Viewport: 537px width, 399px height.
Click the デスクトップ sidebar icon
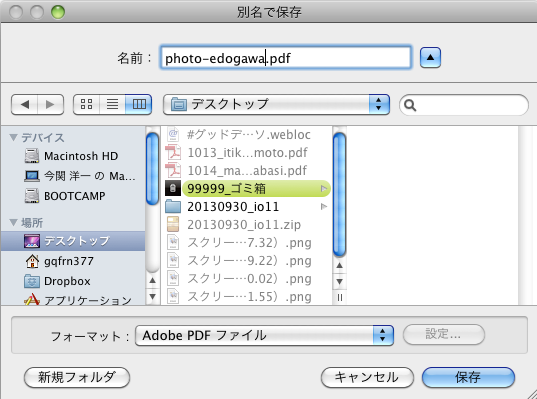click(x=32, y=241)
